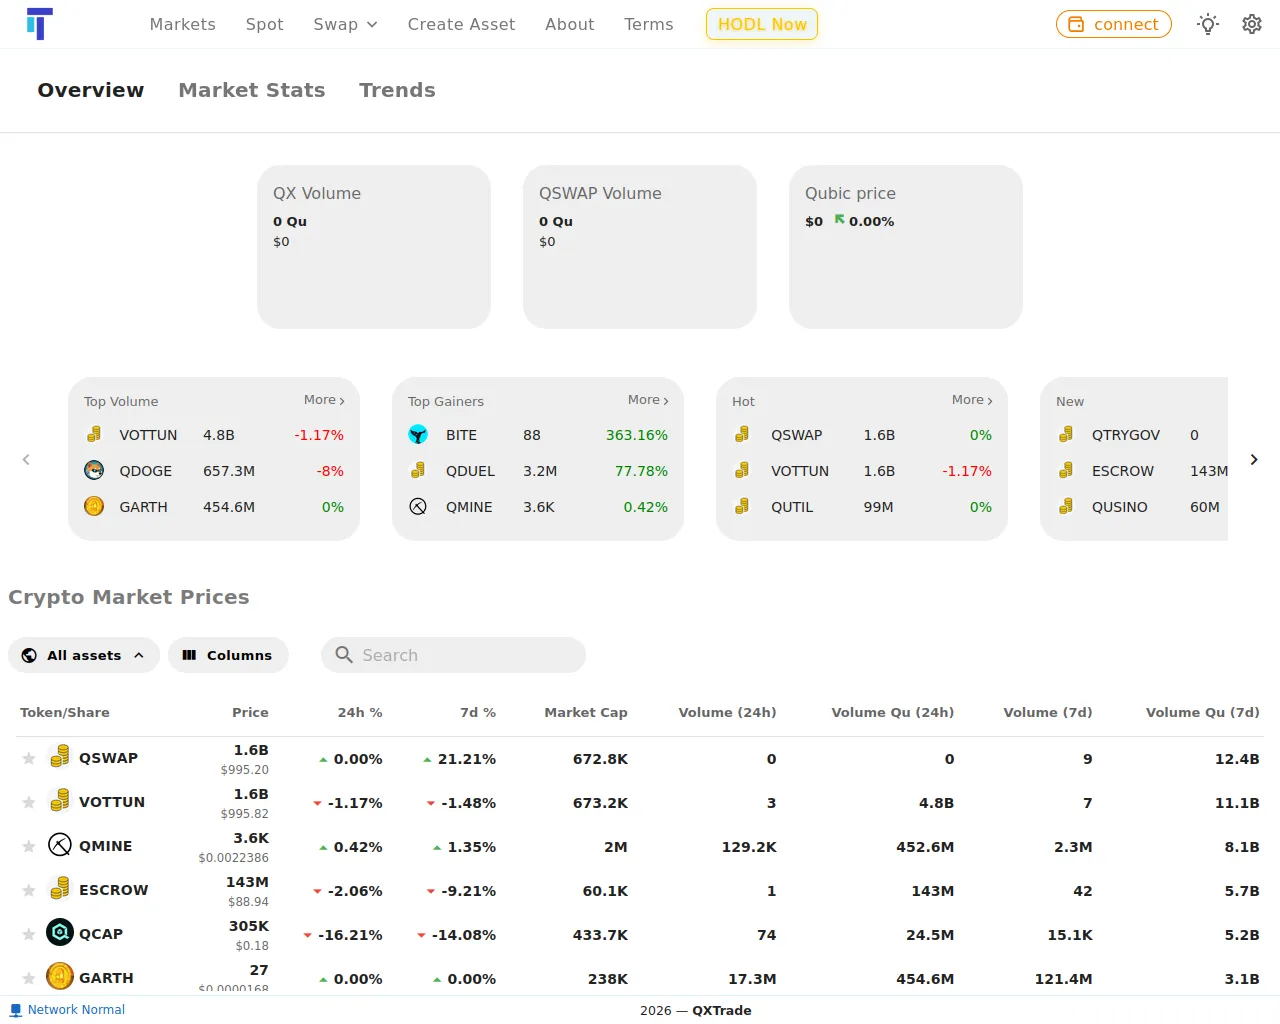Viewport: 1280px width, 1024px height.
Task: Open the Terms page
Action: (648, 24)
